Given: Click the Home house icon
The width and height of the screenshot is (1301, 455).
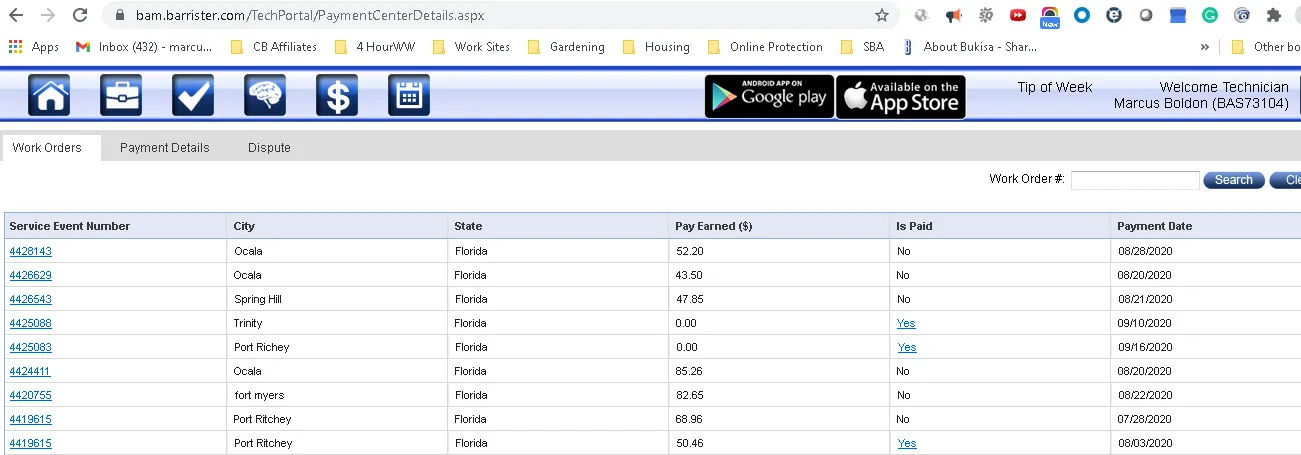Looking at the screenshot, I should click(x=50, y=96).
